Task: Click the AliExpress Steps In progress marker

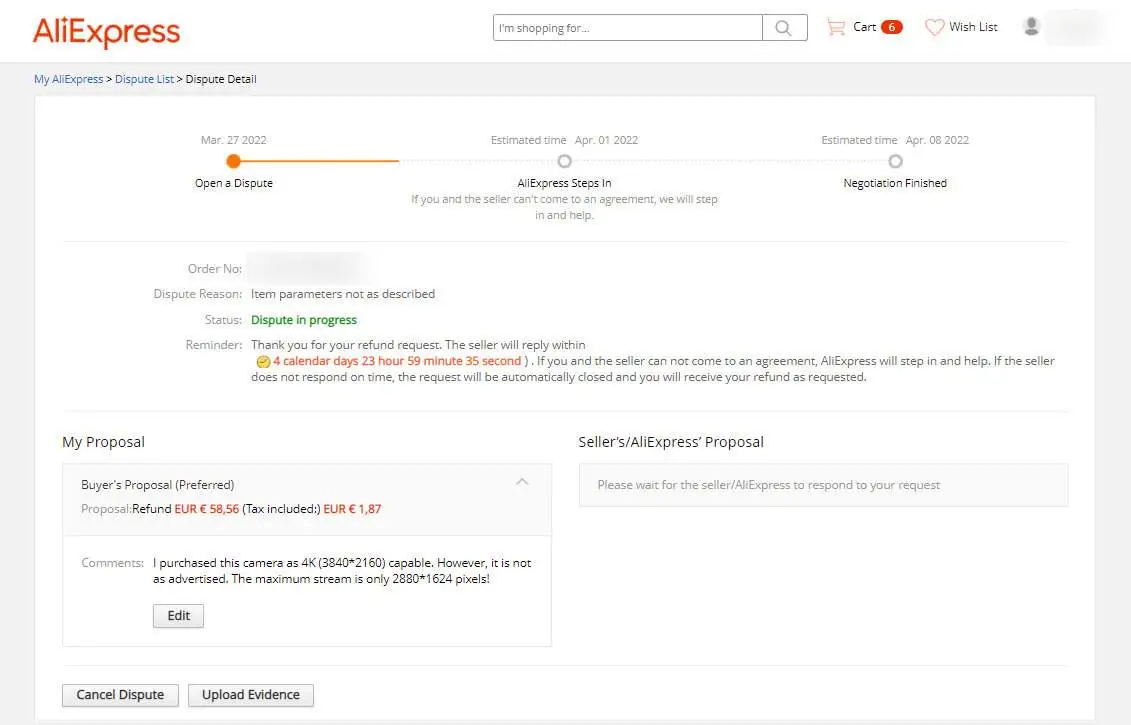Action: click(565, 161)
